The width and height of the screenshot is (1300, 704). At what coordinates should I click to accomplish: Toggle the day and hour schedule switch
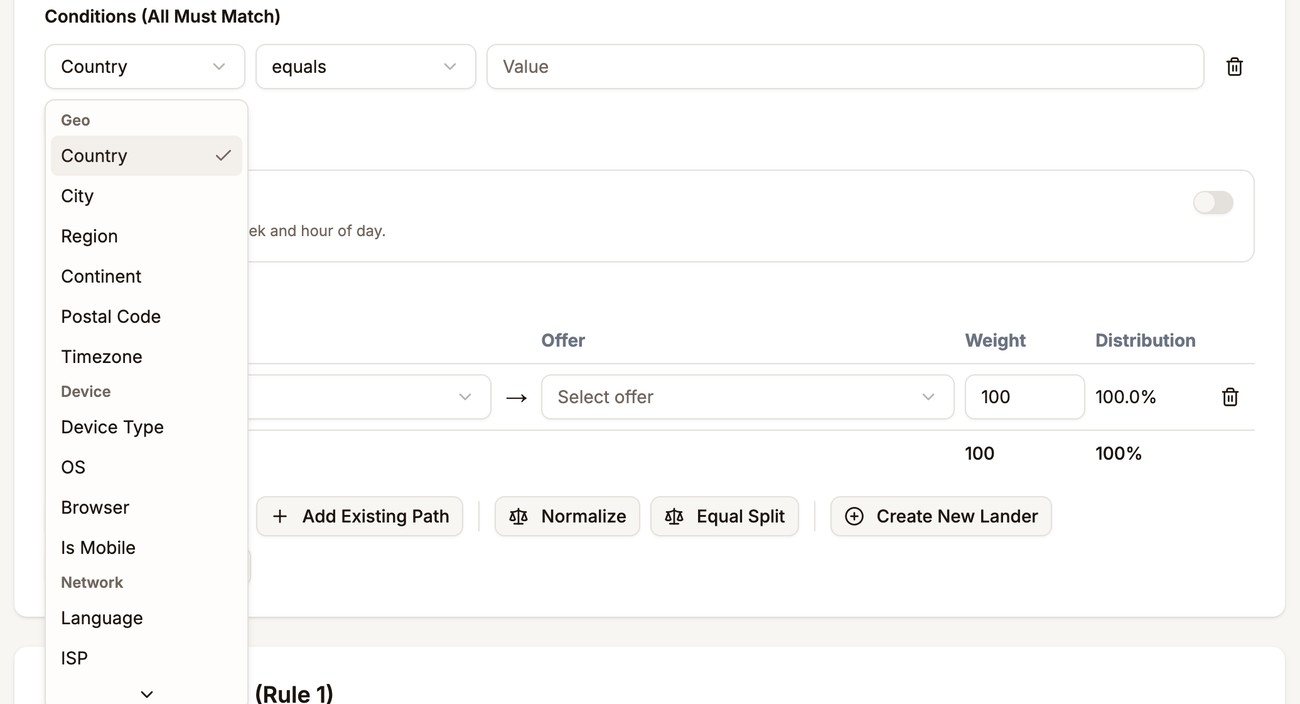click(x=1213, y=202)
